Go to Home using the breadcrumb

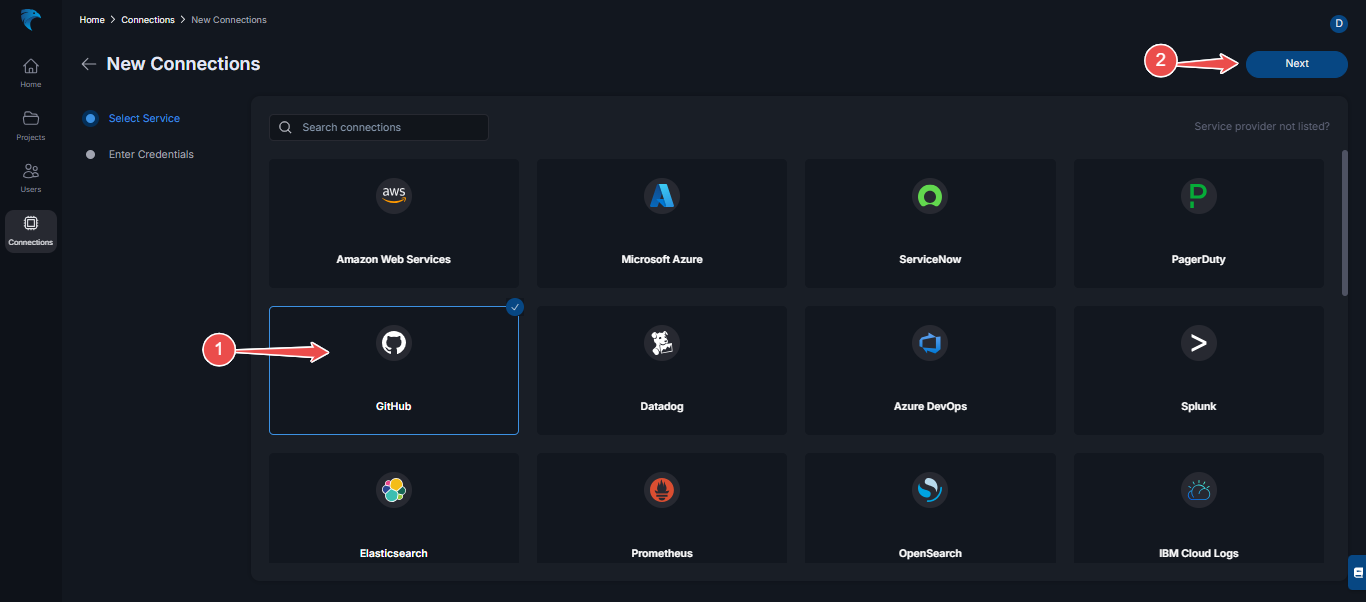91,19
